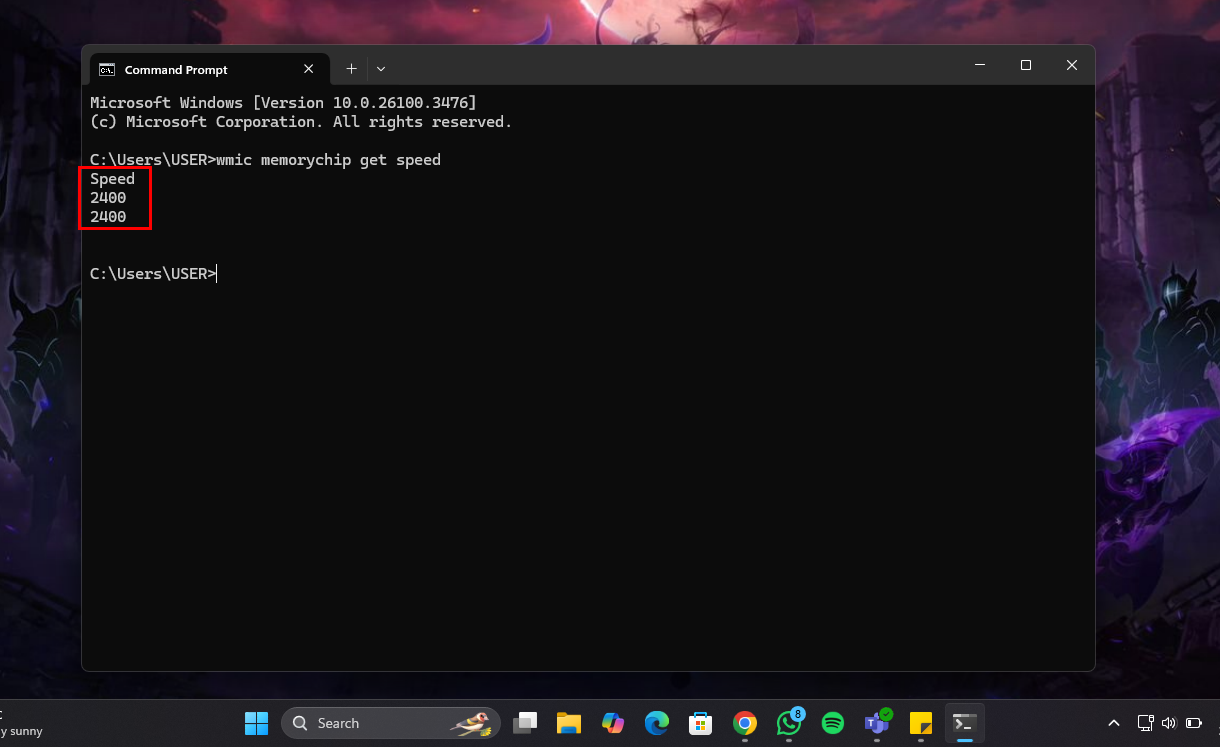Click the last C:\Users\USER> prompt line
This screenshot has width=1220, height=747.
pyautogui.click(x=153, y=274)
